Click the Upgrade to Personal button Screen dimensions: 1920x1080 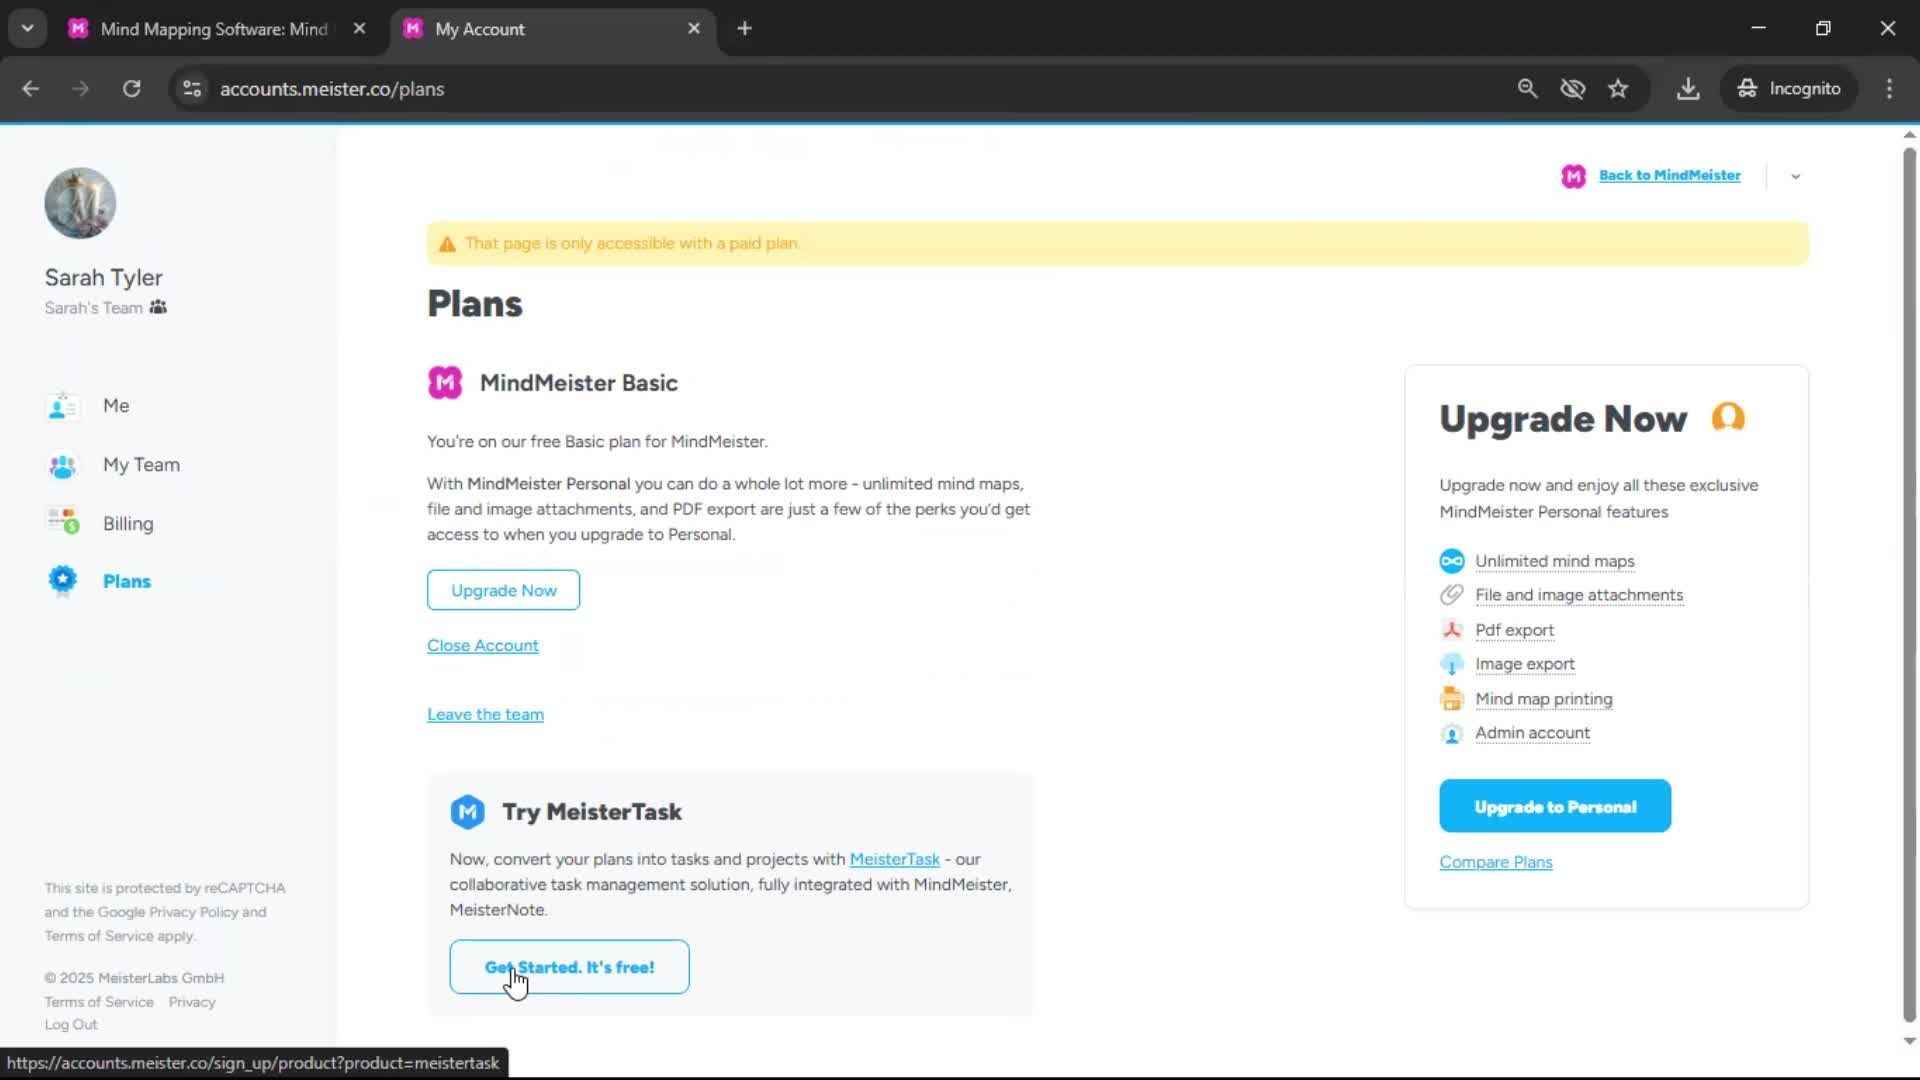[1555, 806]
